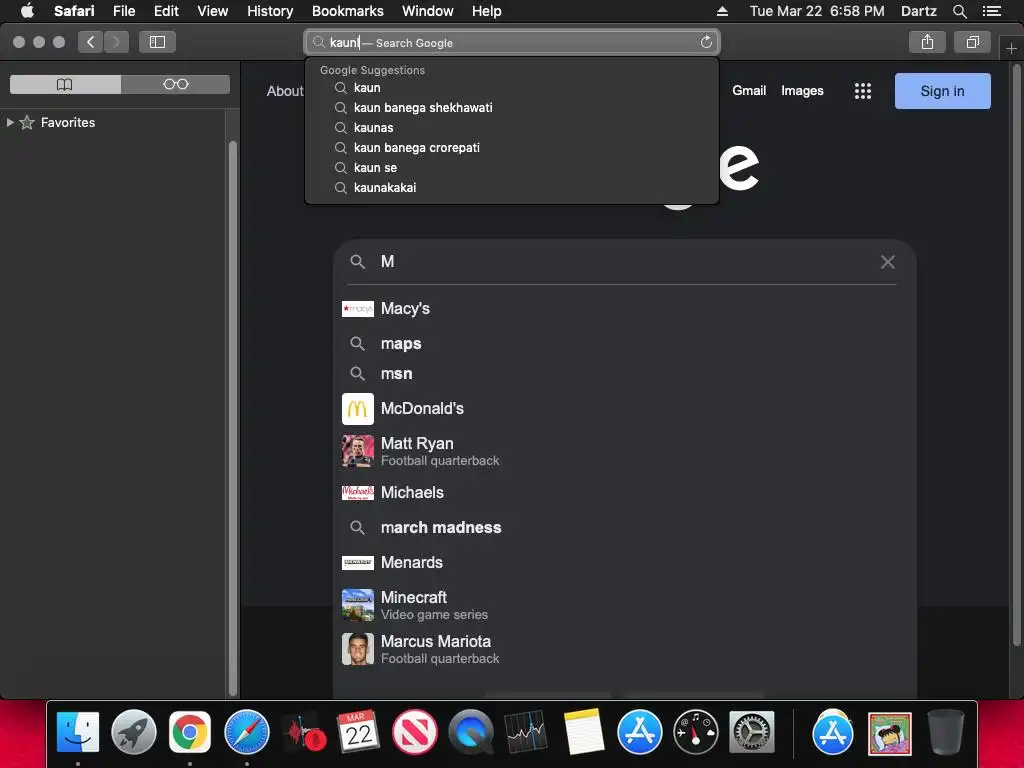Open Safari compass icon in Dock
The image size is (1024, 768).
[246, 732]
